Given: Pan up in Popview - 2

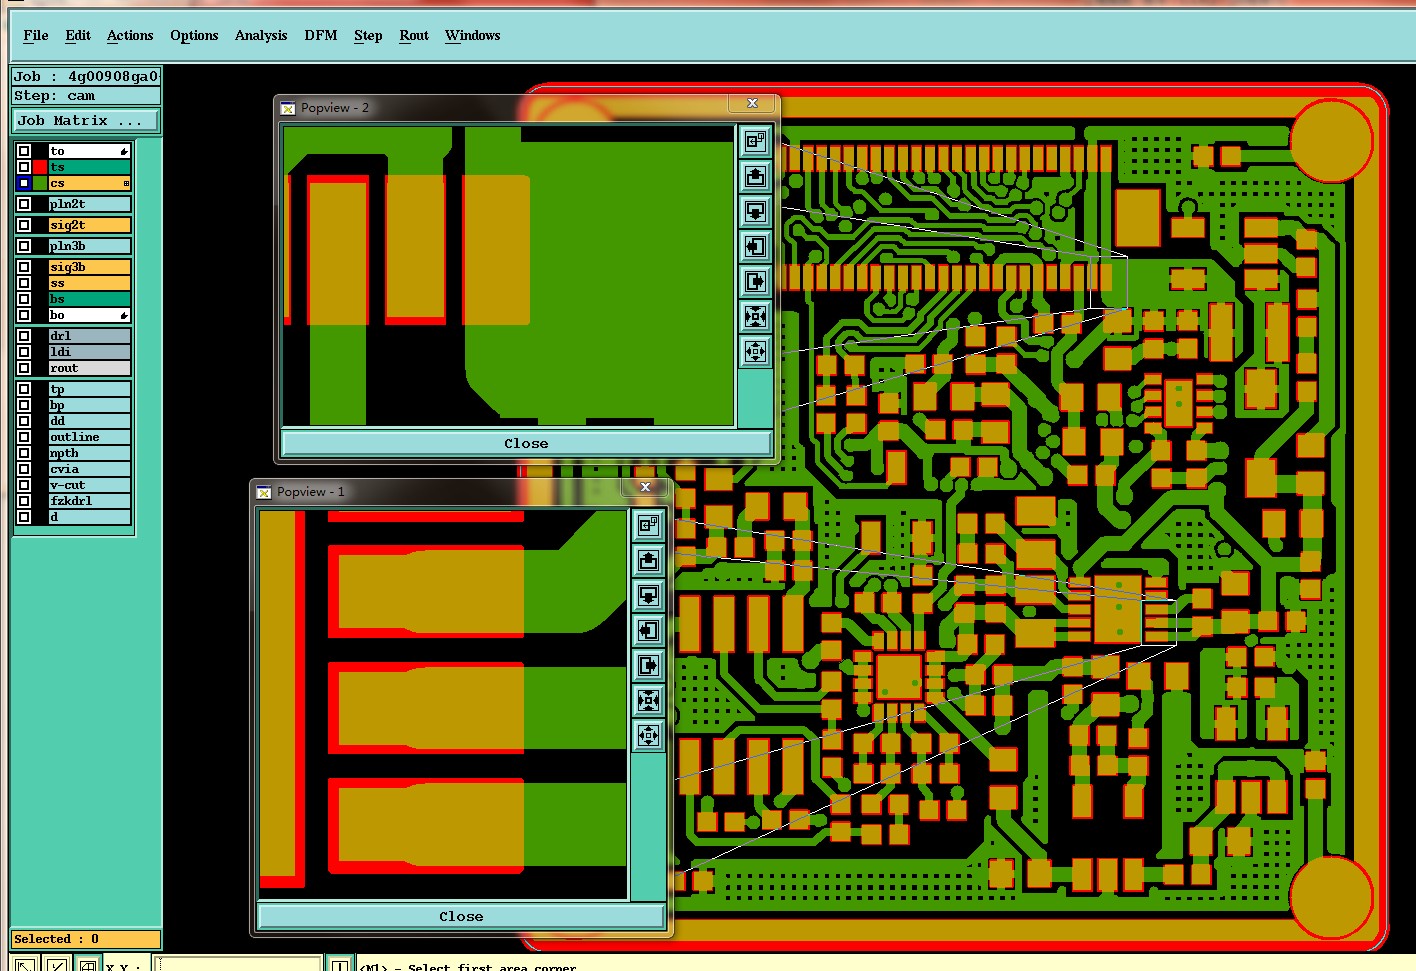Looking at the screenshot, I should 755,177.
